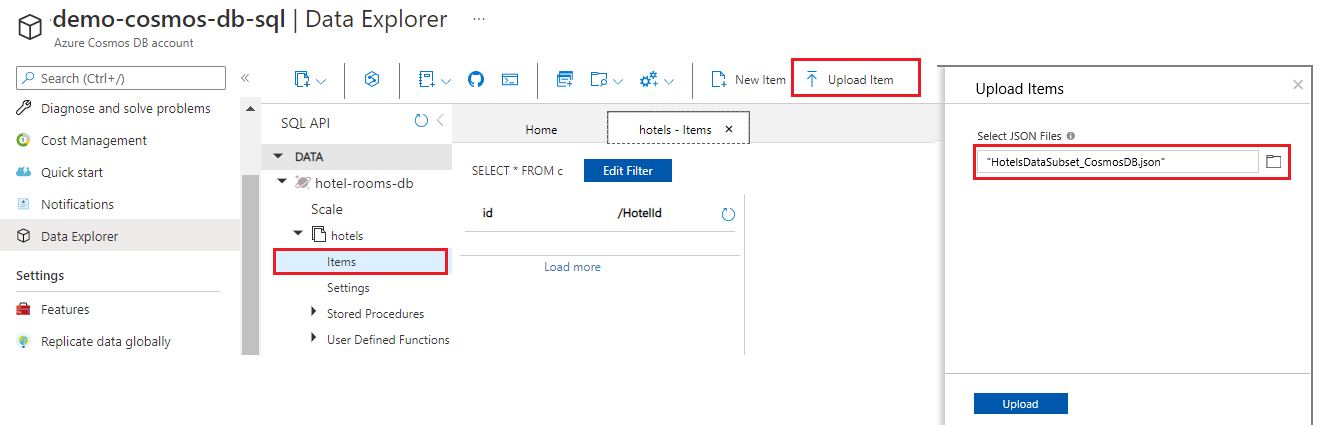Click the /HotelId column header
The height and width of the screenshot is (427, 1324).
640,213
